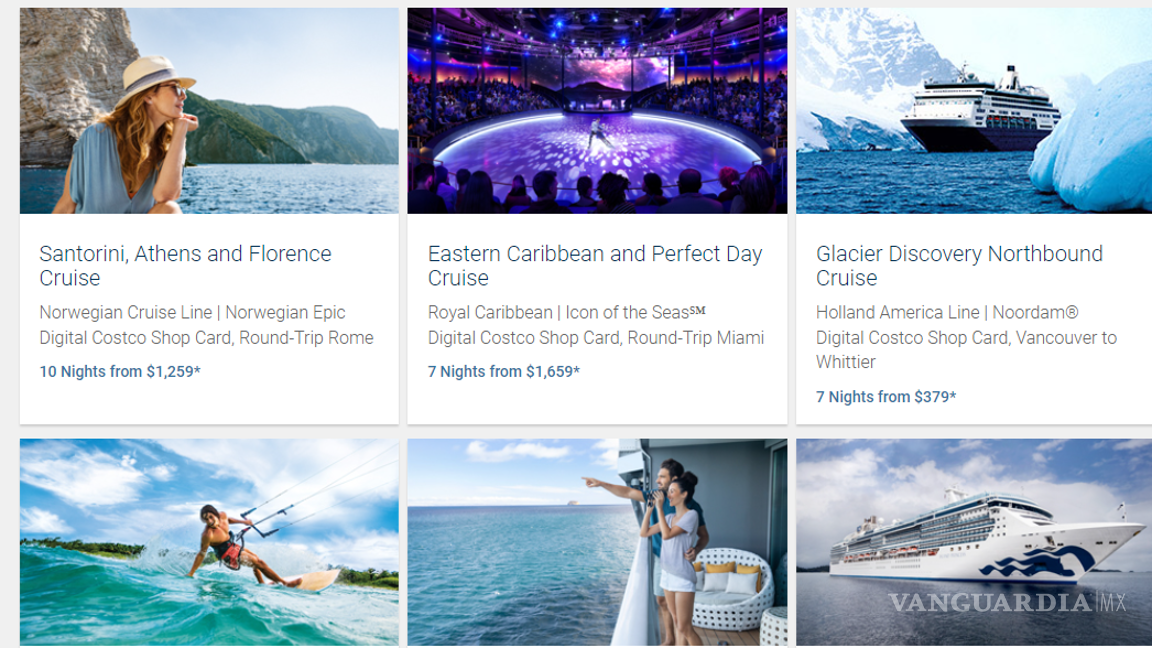
Task: Click the kitesurfer on wave image
Action: [209, 541]
